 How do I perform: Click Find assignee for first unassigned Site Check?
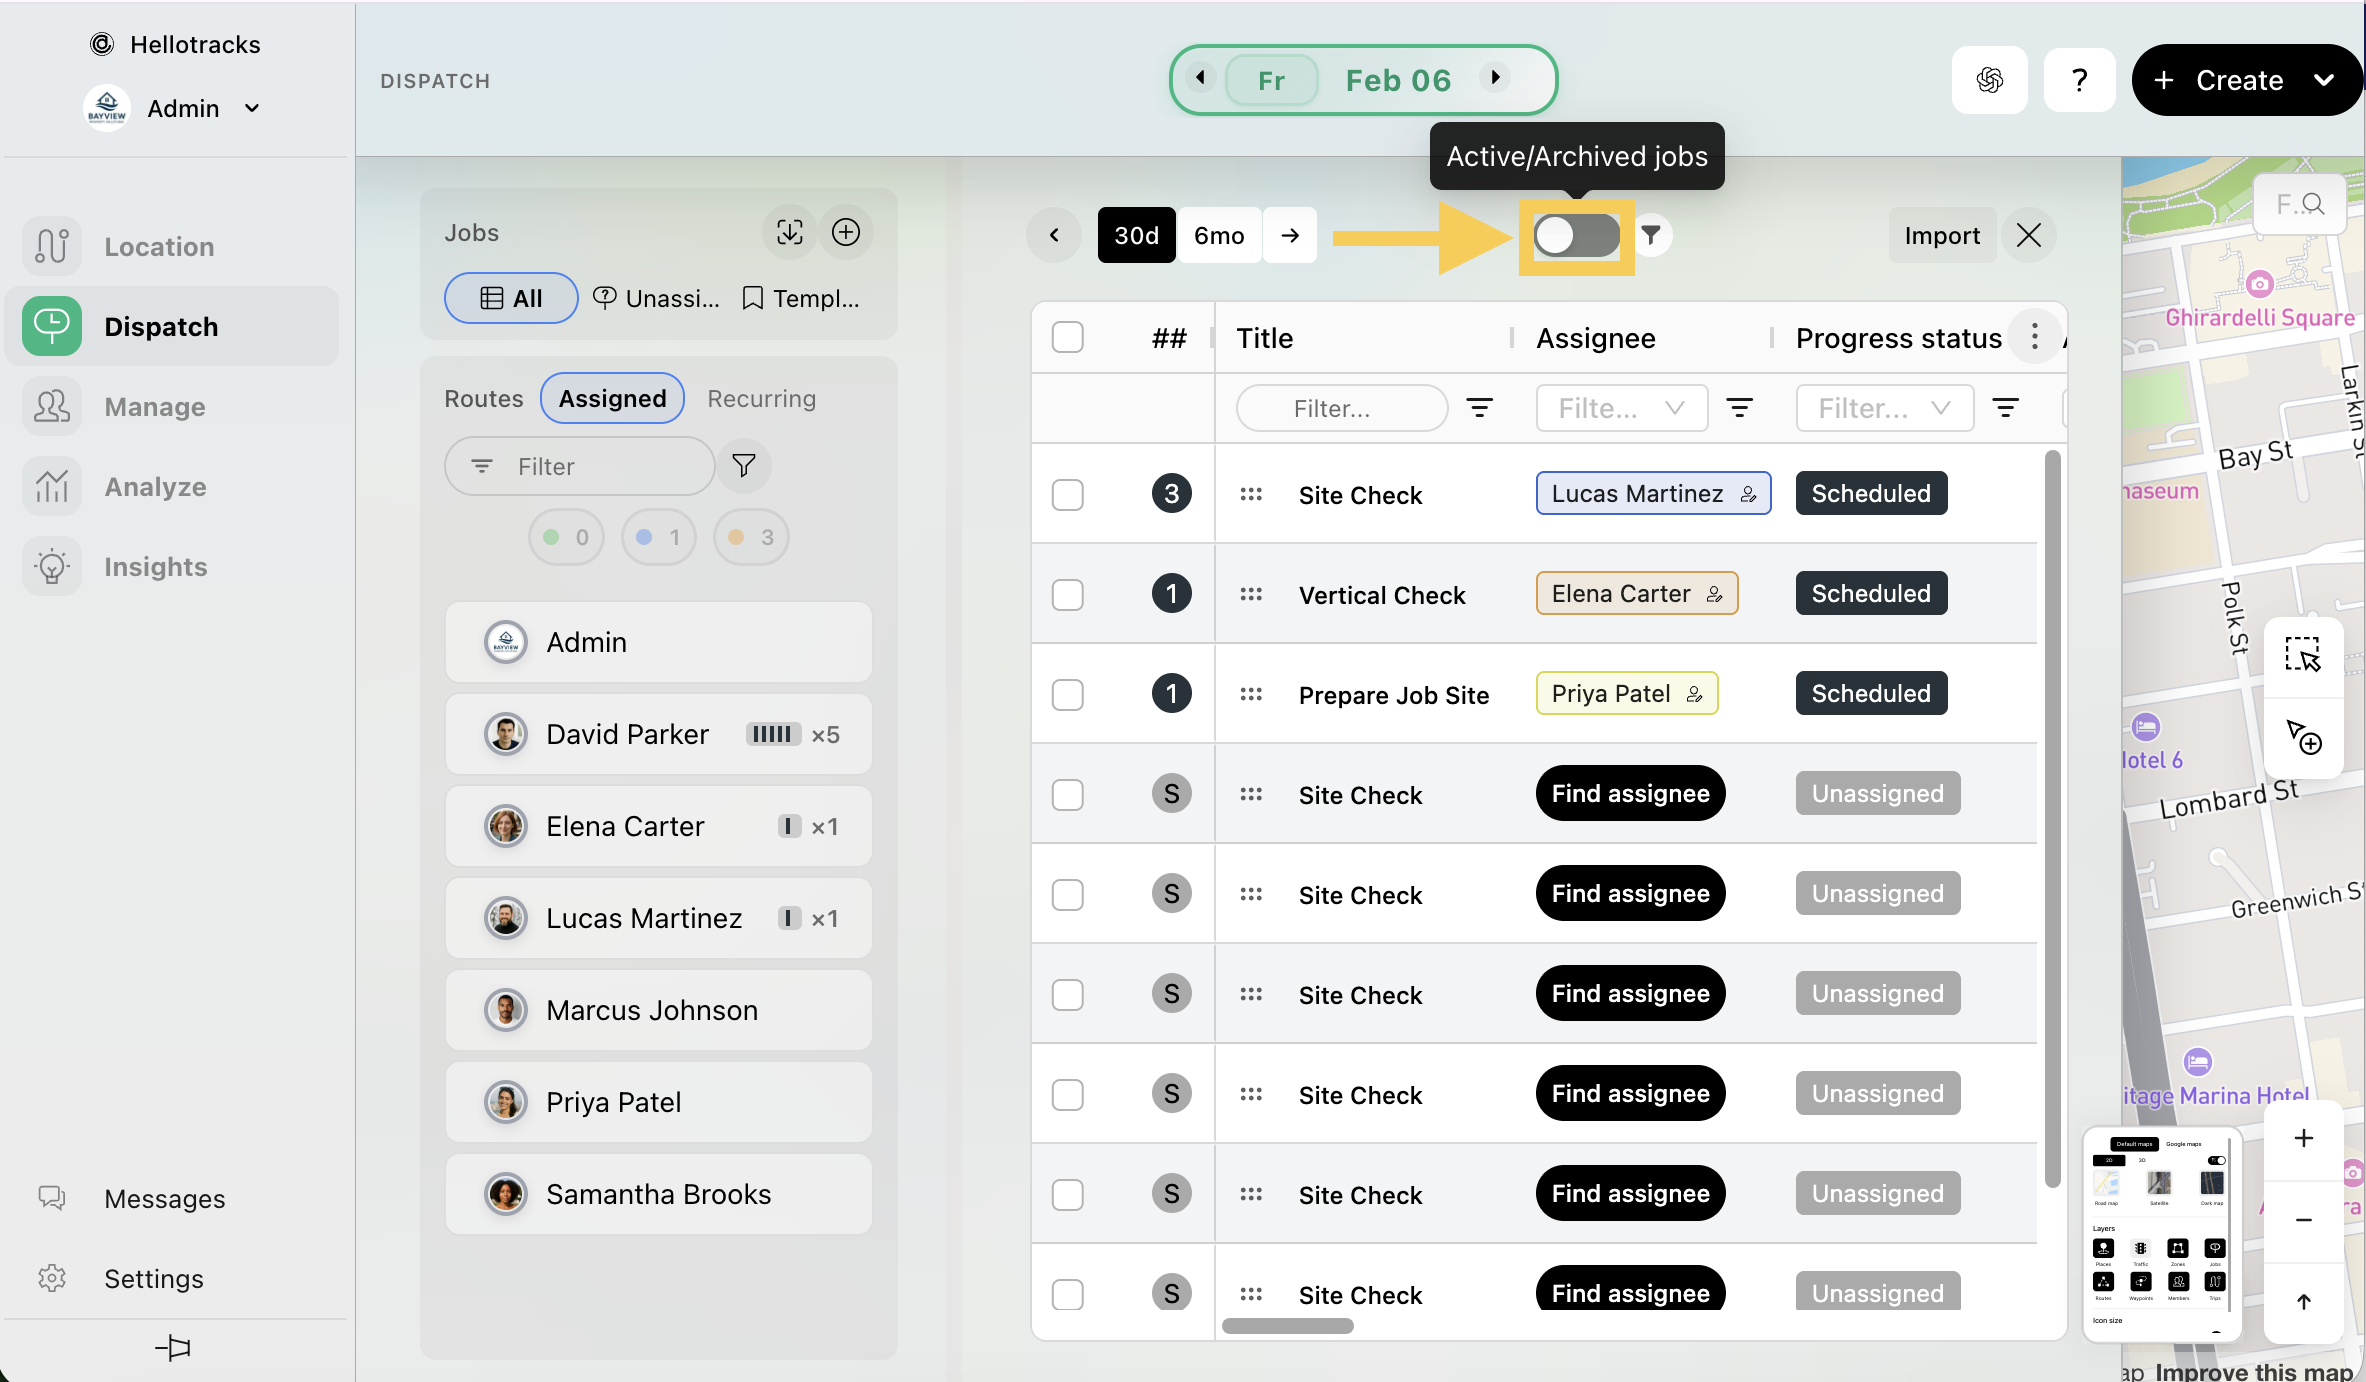tap(1630, 794)
